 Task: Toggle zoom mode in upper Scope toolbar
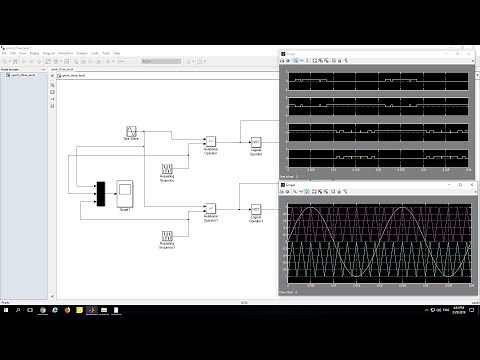coord(295,60)
